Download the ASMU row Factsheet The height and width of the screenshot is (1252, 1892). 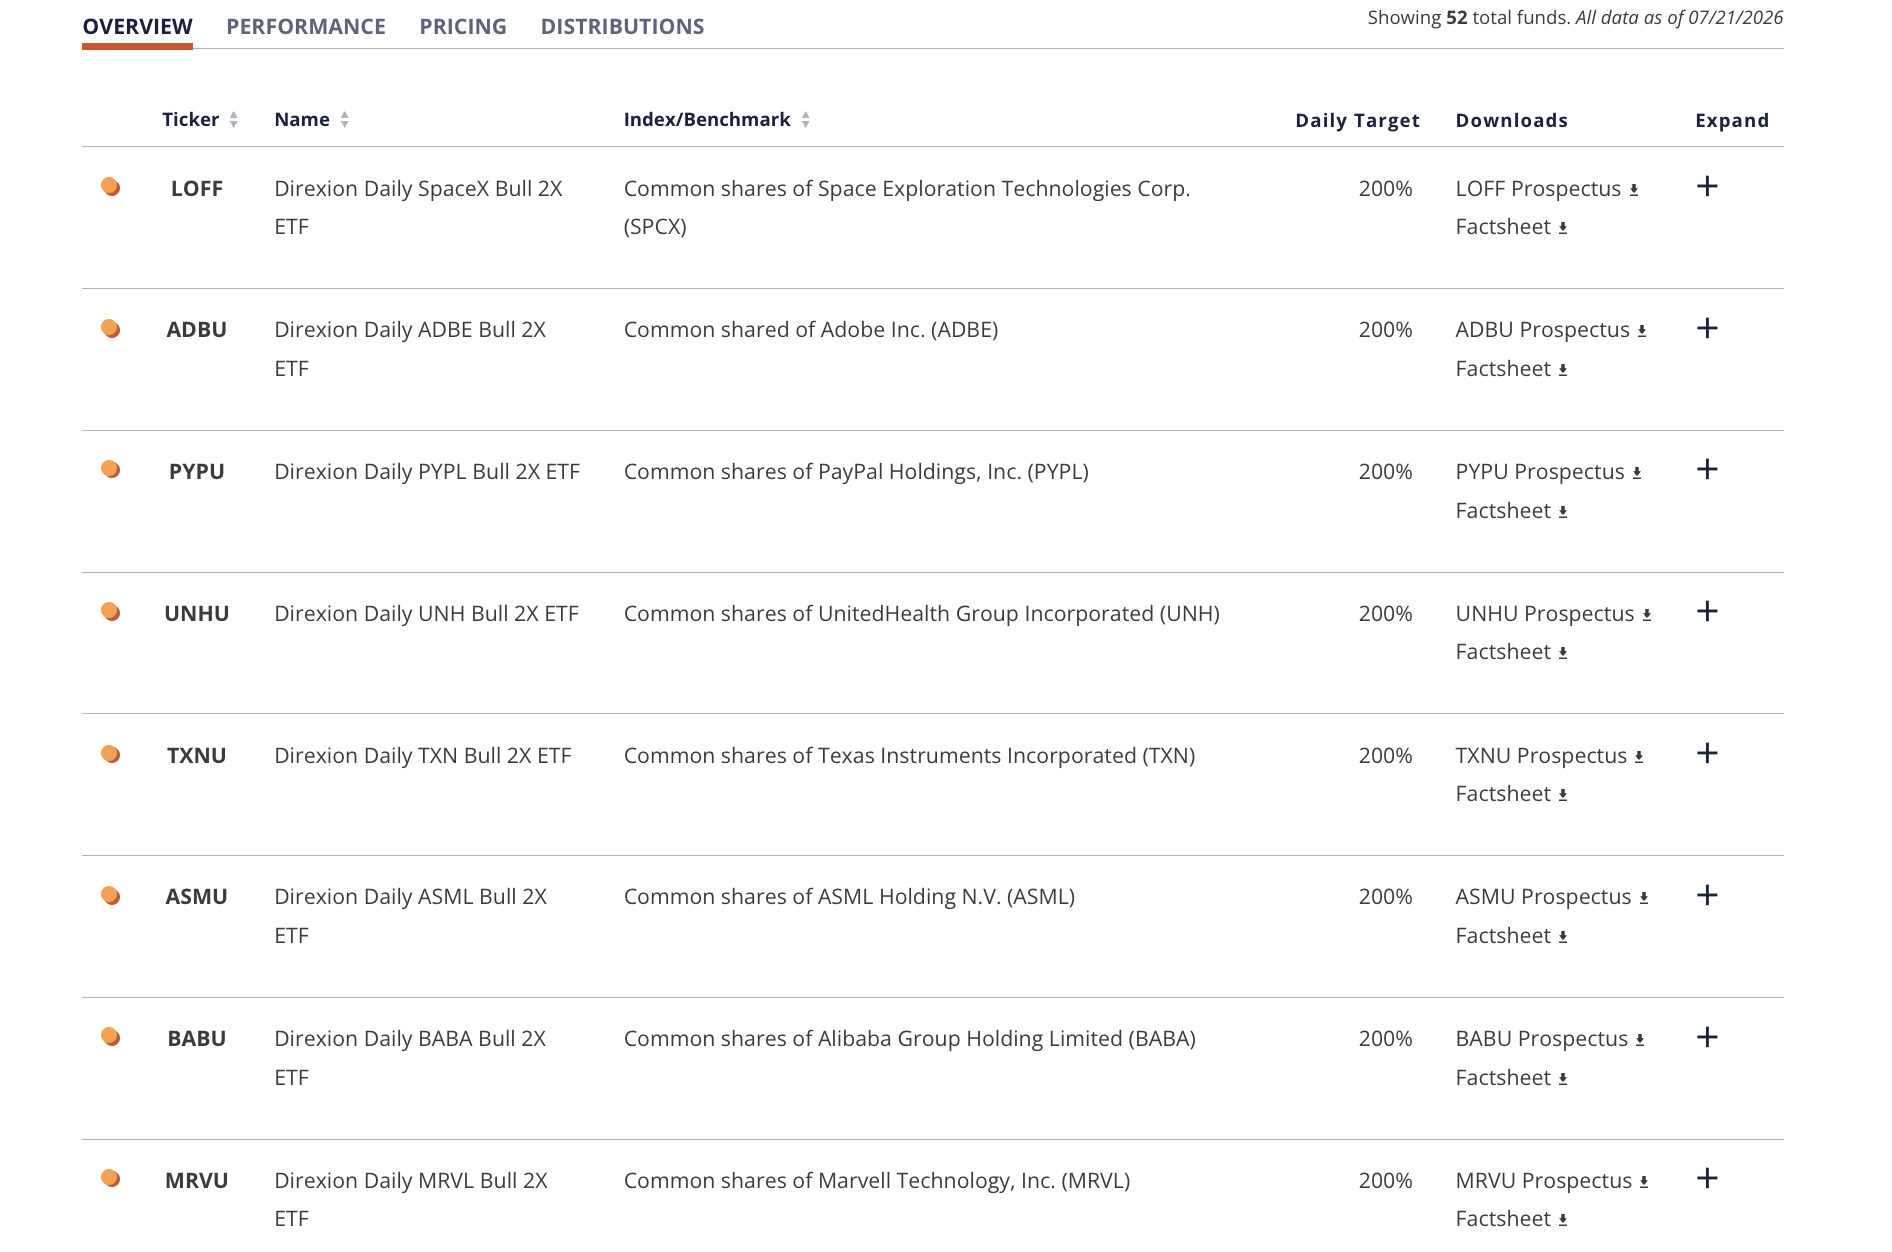1512,936
